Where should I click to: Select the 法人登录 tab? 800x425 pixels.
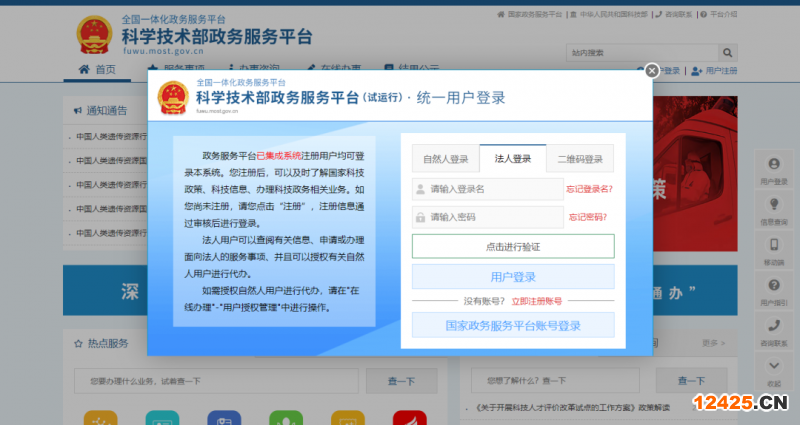(x=513, y=159)
